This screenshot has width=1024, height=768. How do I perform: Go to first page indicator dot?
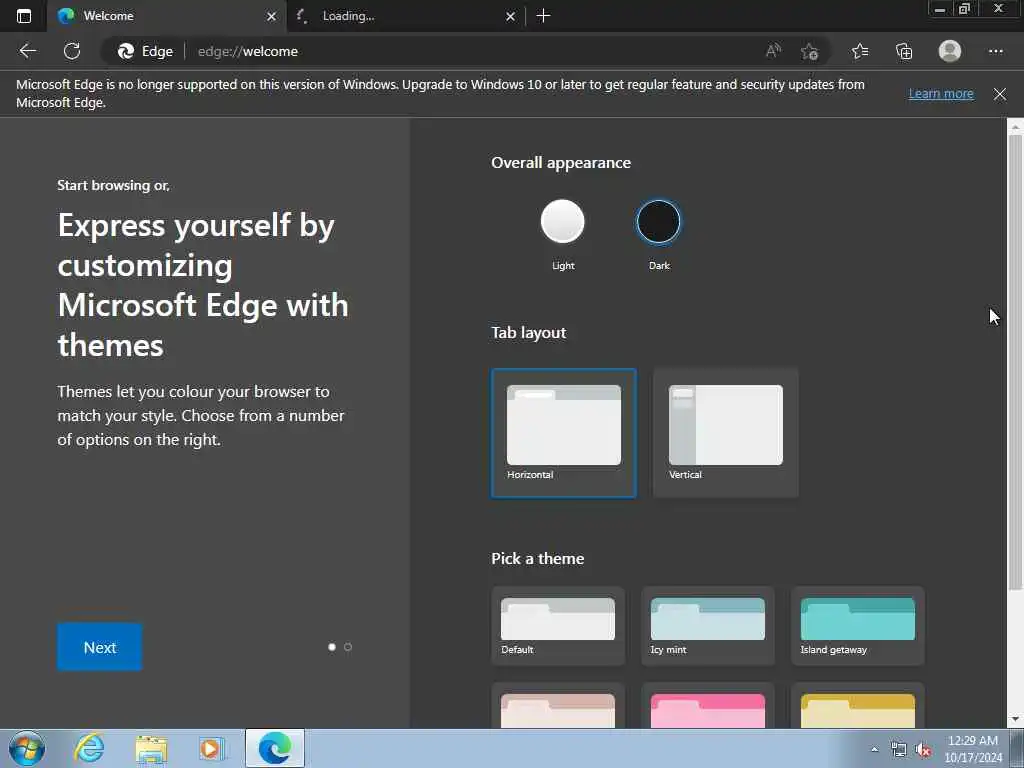point(332,647)
